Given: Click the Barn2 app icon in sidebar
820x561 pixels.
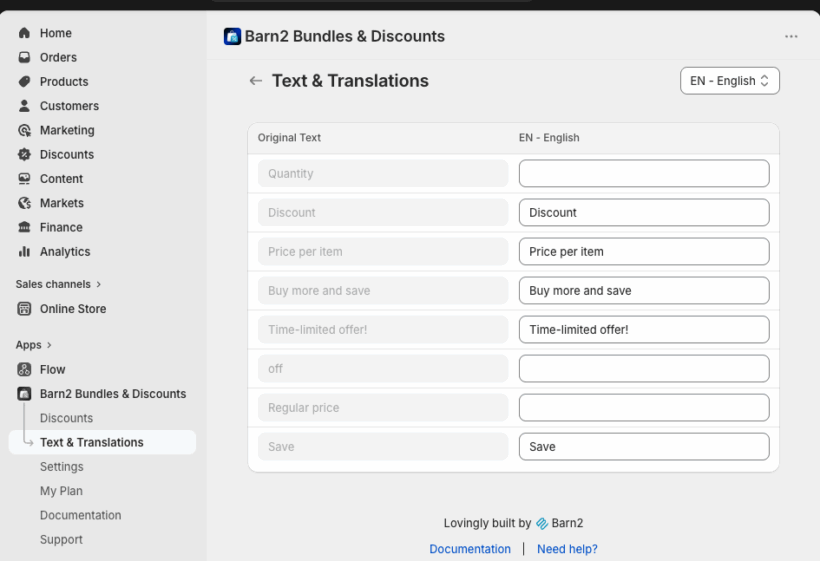Looking at the screenshot, I should [24, 394].
